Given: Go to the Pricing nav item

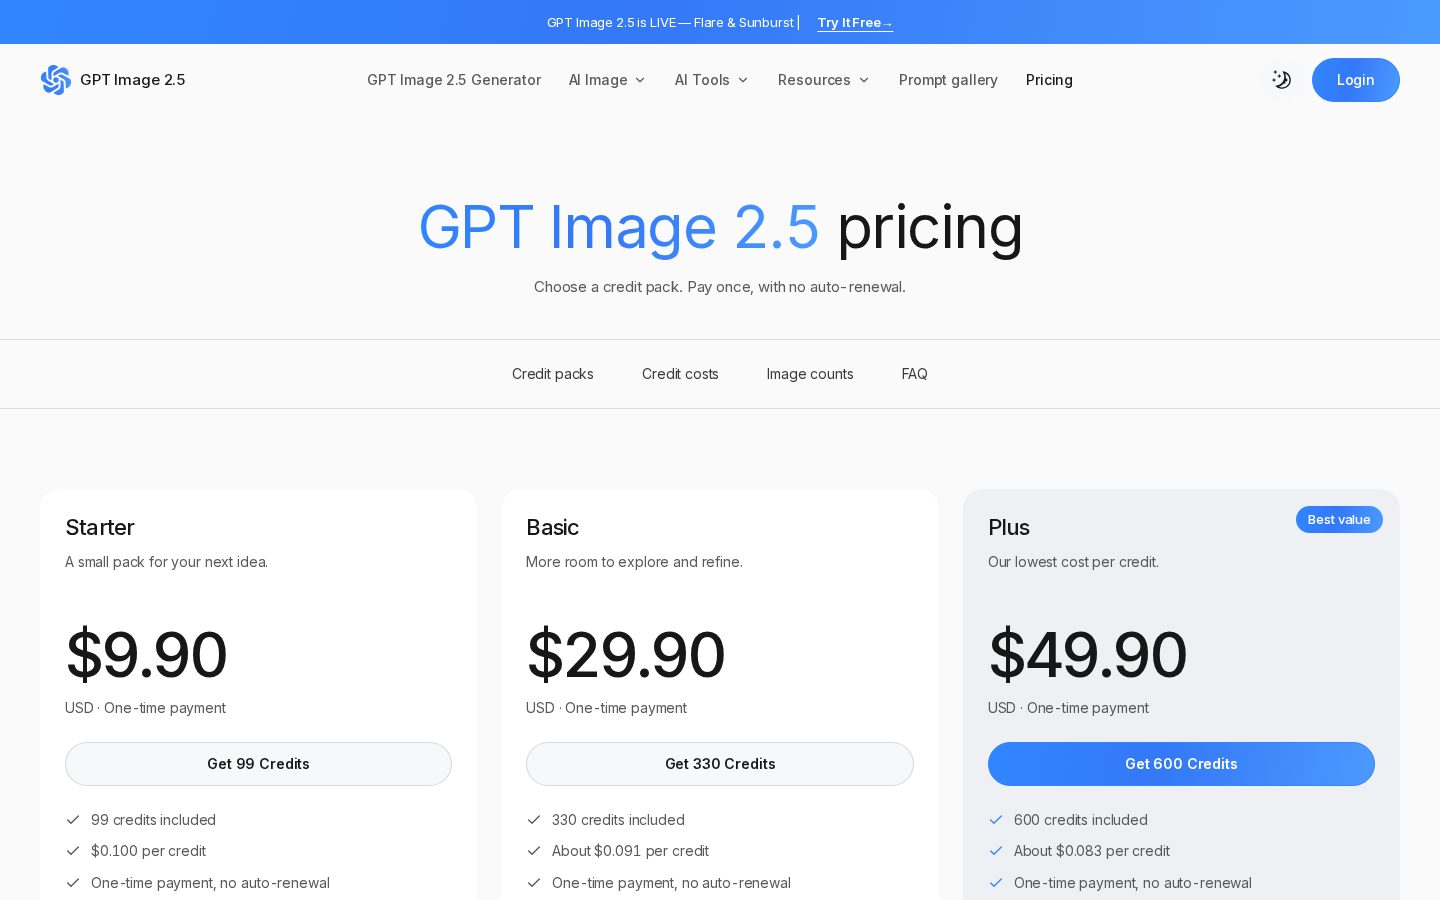Looking at the screenshot, I should [1049, 80].
